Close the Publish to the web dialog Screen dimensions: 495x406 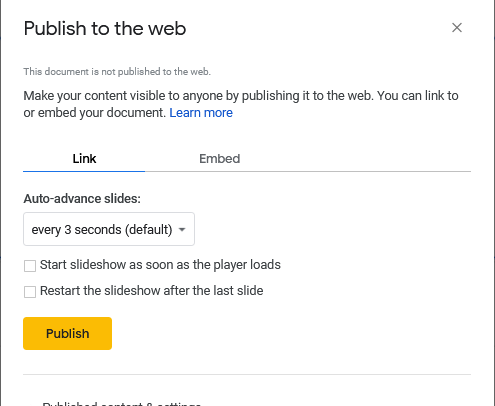click(457, 28)
